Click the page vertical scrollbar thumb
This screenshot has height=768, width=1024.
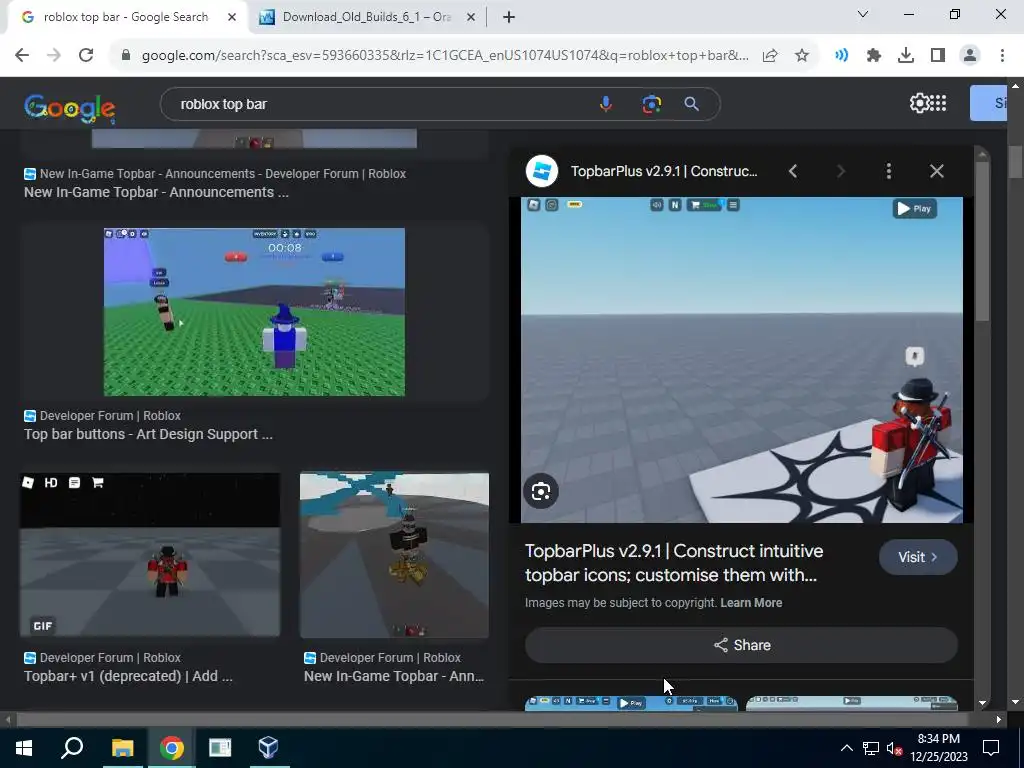pyautogui.click(x=1015, y=161)
